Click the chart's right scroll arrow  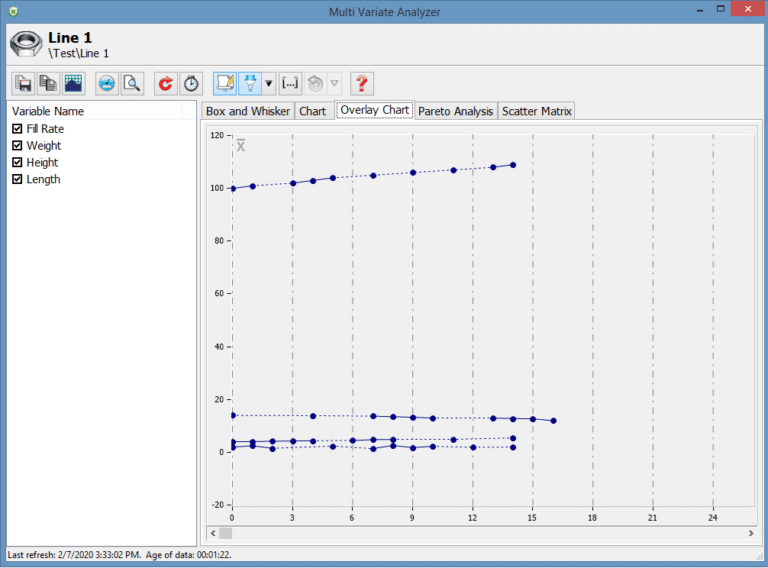[750, 533]
